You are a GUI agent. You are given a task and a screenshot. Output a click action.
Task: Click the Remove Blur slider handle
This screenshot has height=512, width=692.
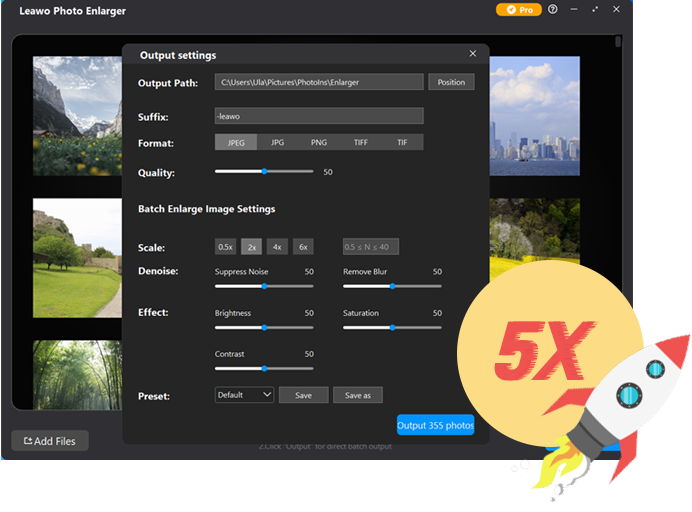point(392,286)
